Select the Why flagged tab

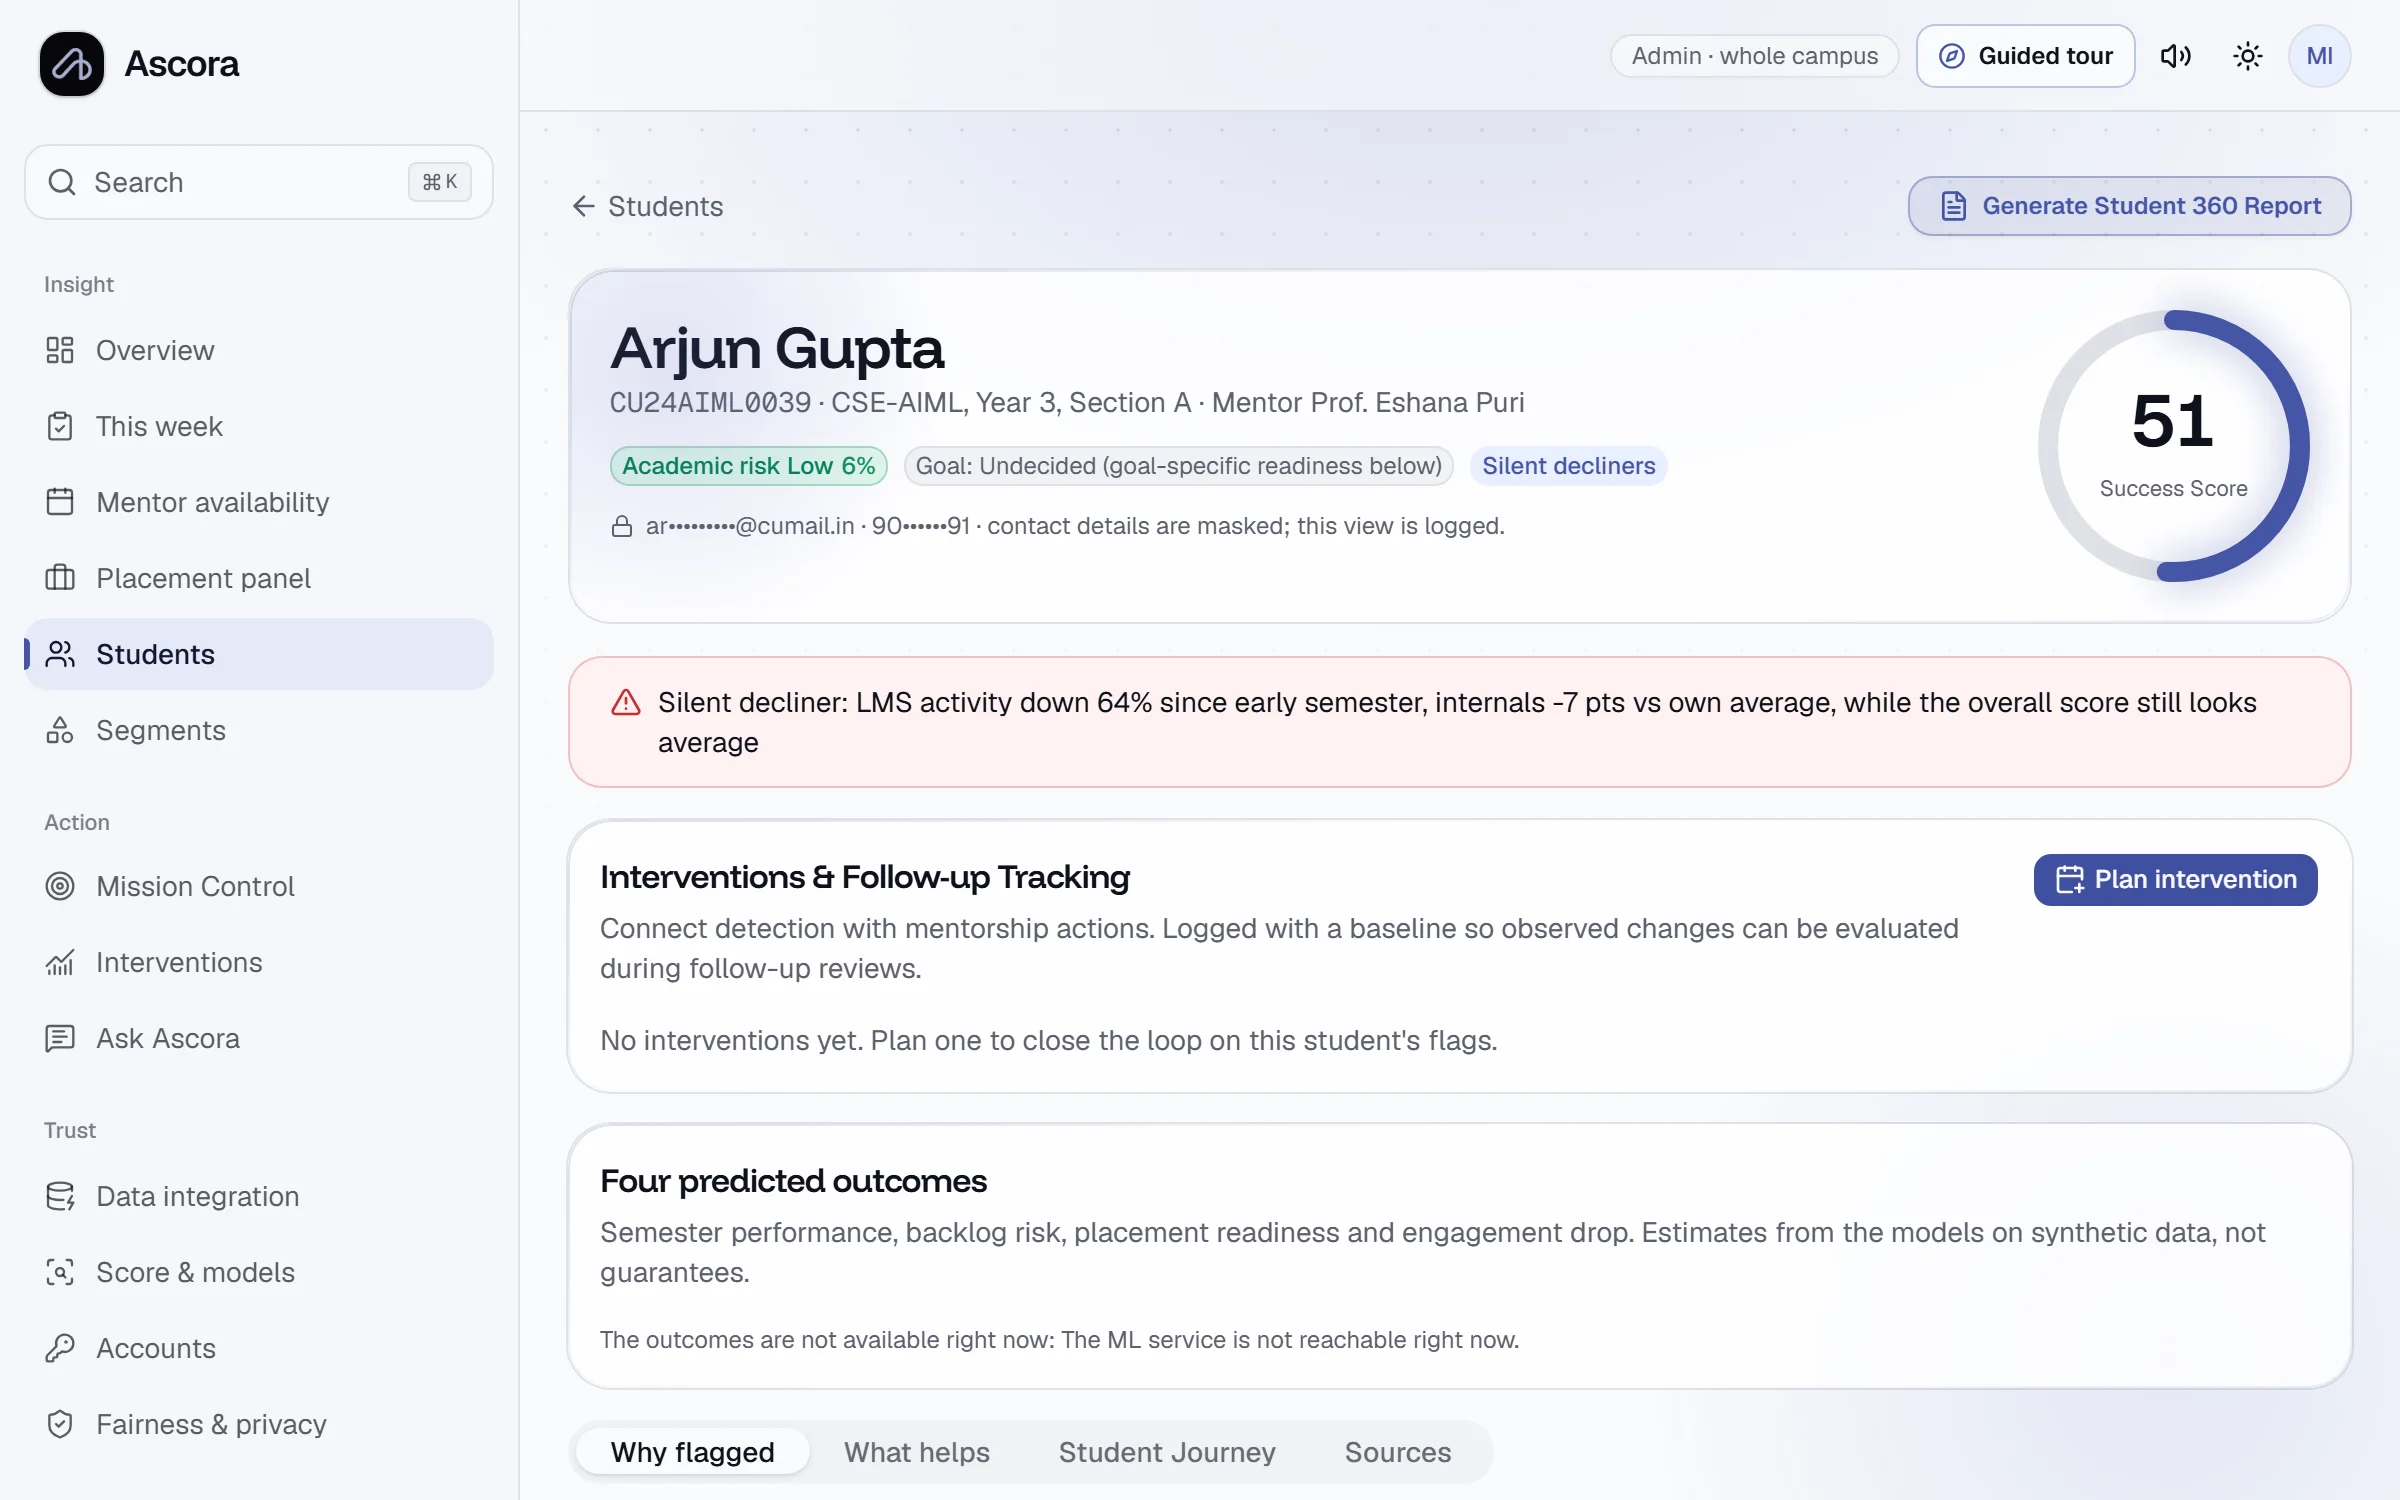(x=692, y=1452)
